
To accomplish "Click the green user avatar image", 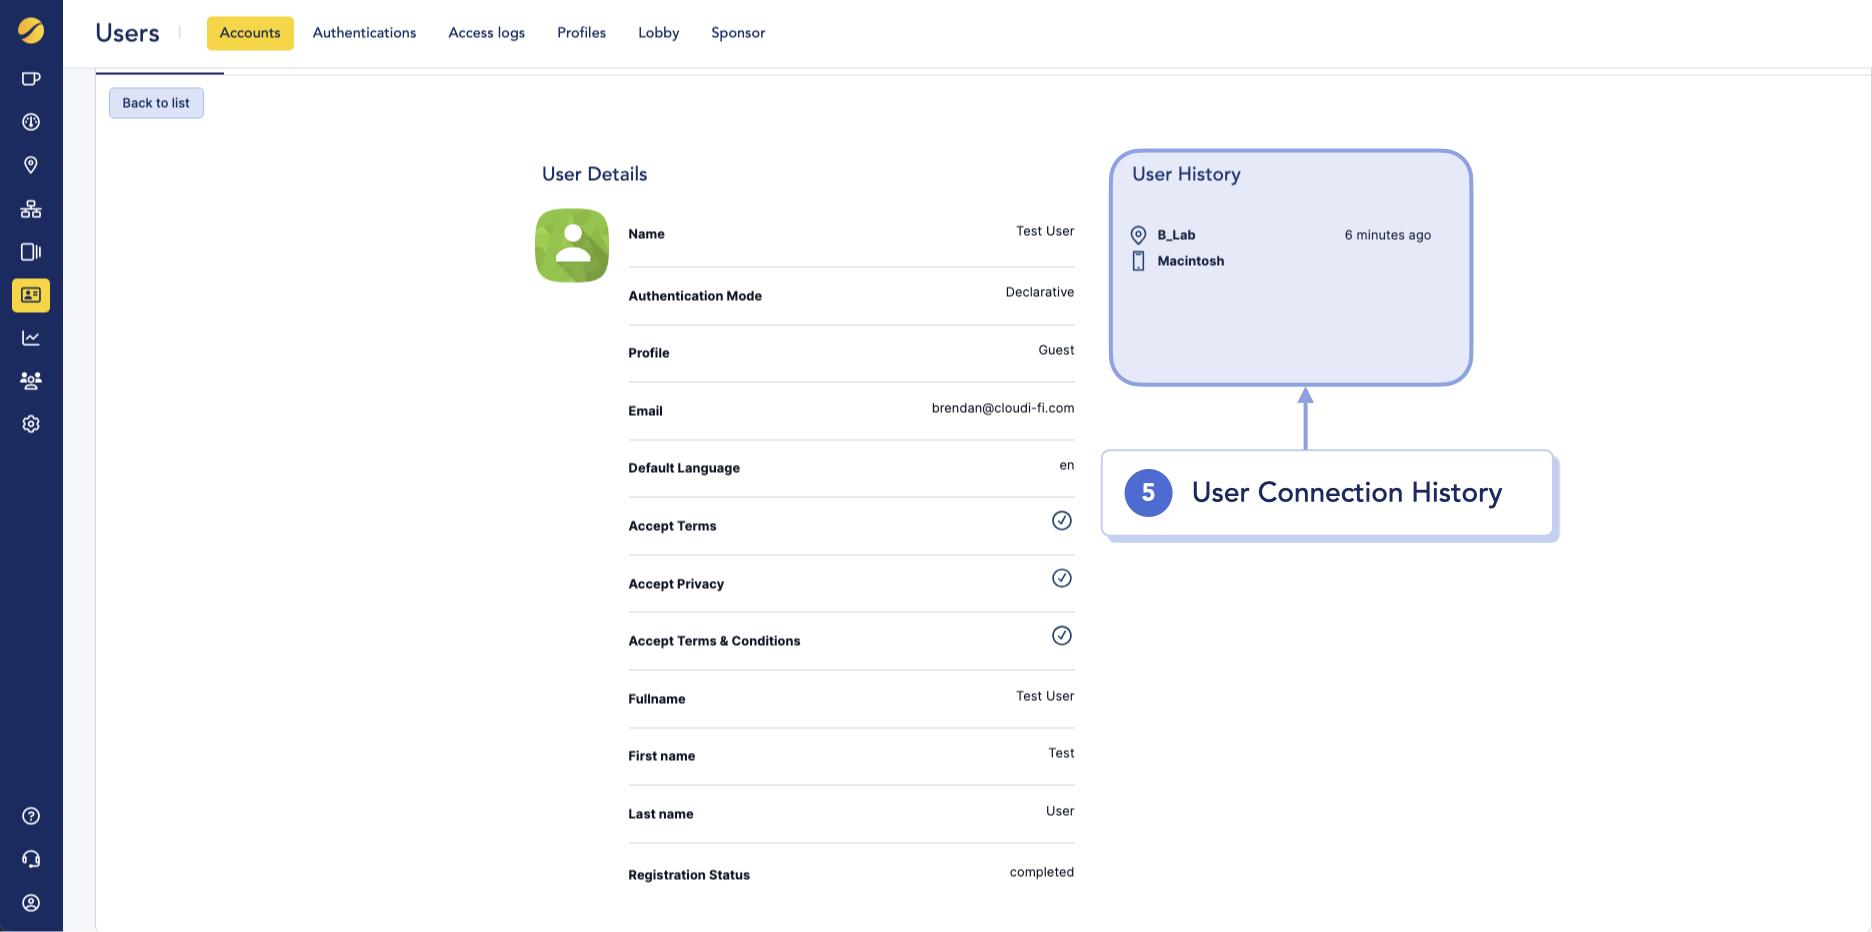I will pos(572,245).
